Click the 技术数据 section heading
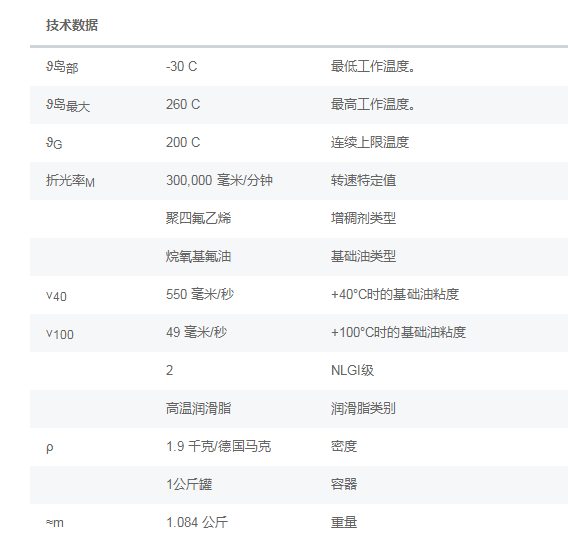 72,25
